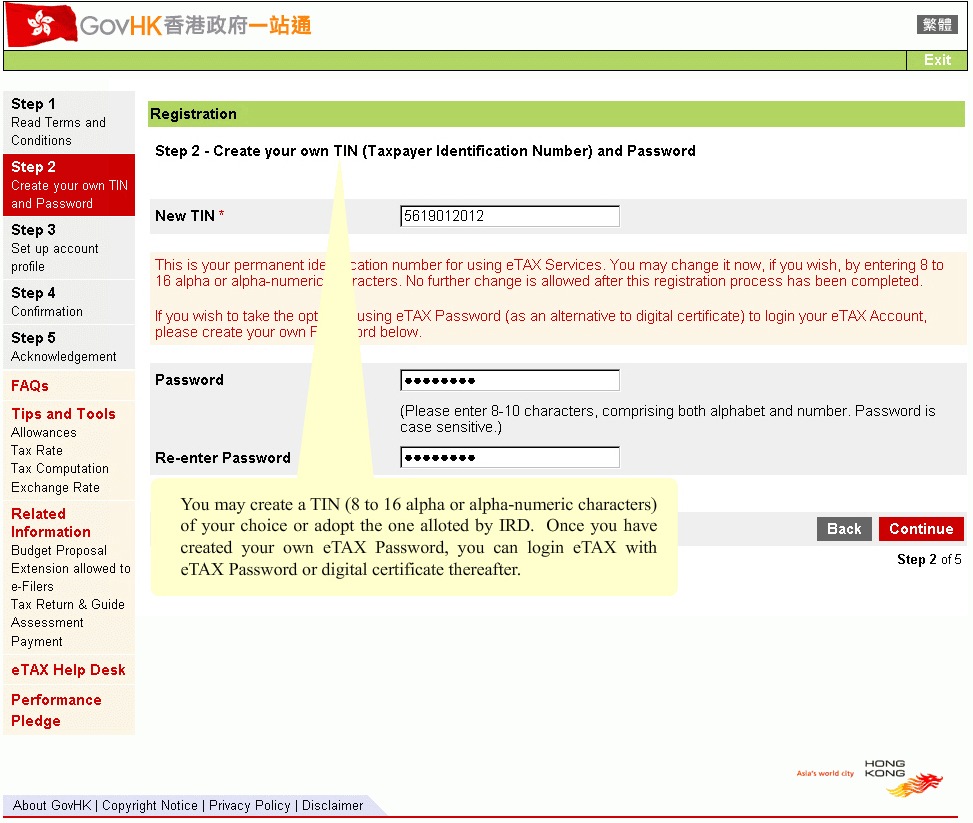Click the 'Step 2 of 5' text

[929, 559]
